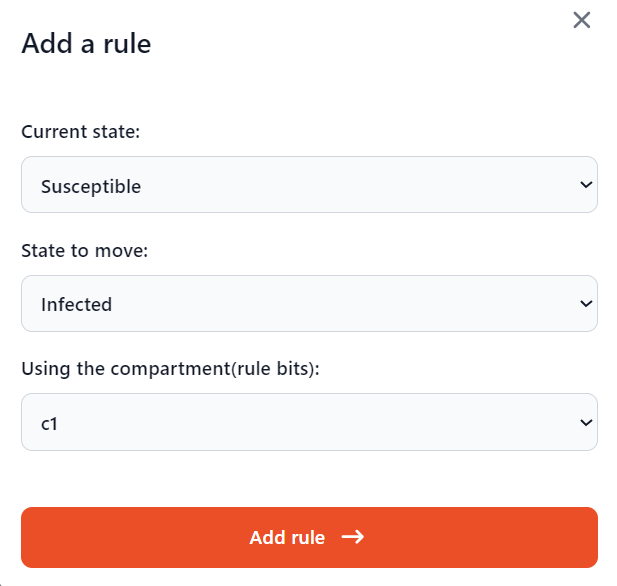Open the compartment rule bits dropdown
Image resolution: width=617 pixels, height=586 pixels.
tap(309, 422)
